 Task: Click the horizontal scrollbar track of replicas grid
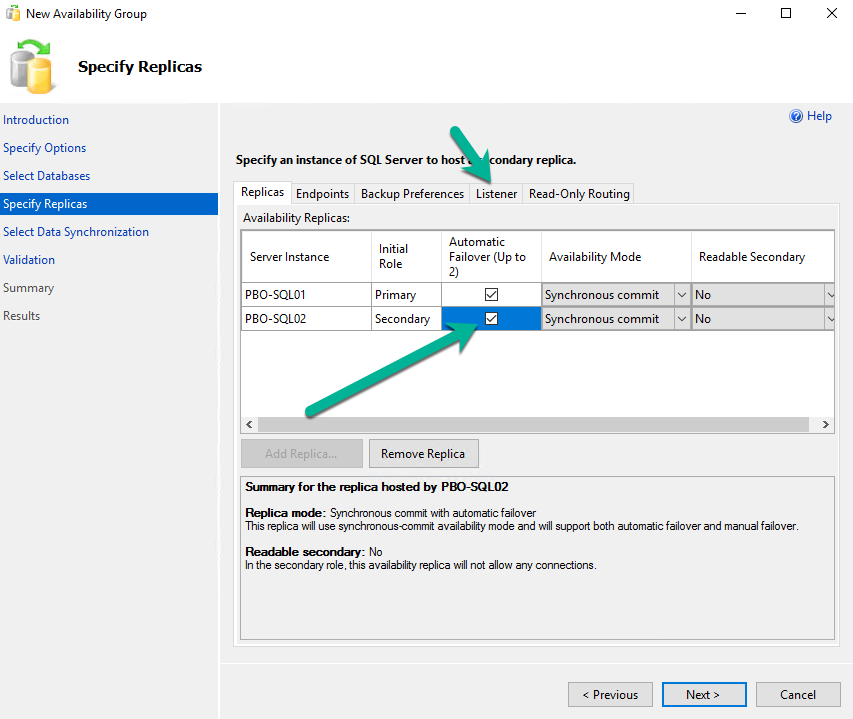pyautogui.click(x=533, y=424)
